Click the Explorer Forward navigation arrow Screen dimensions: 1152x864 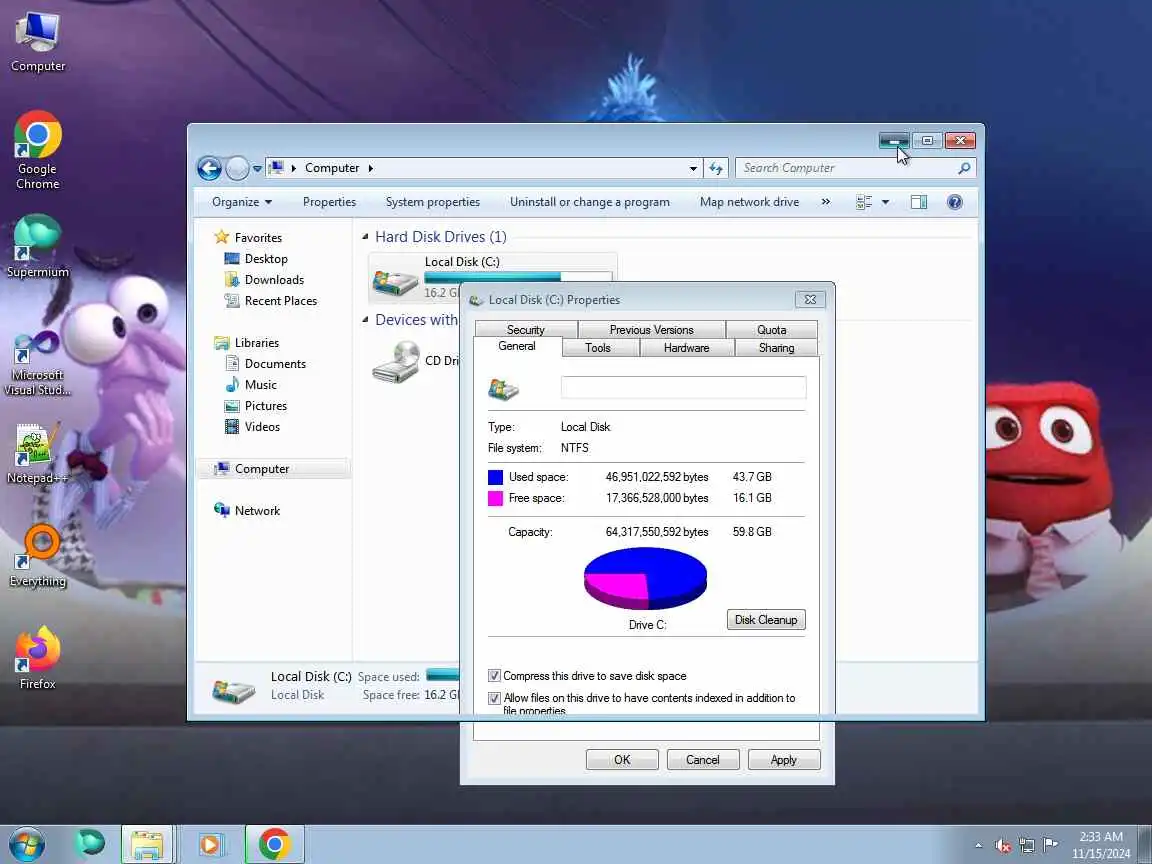coord(237,168)
